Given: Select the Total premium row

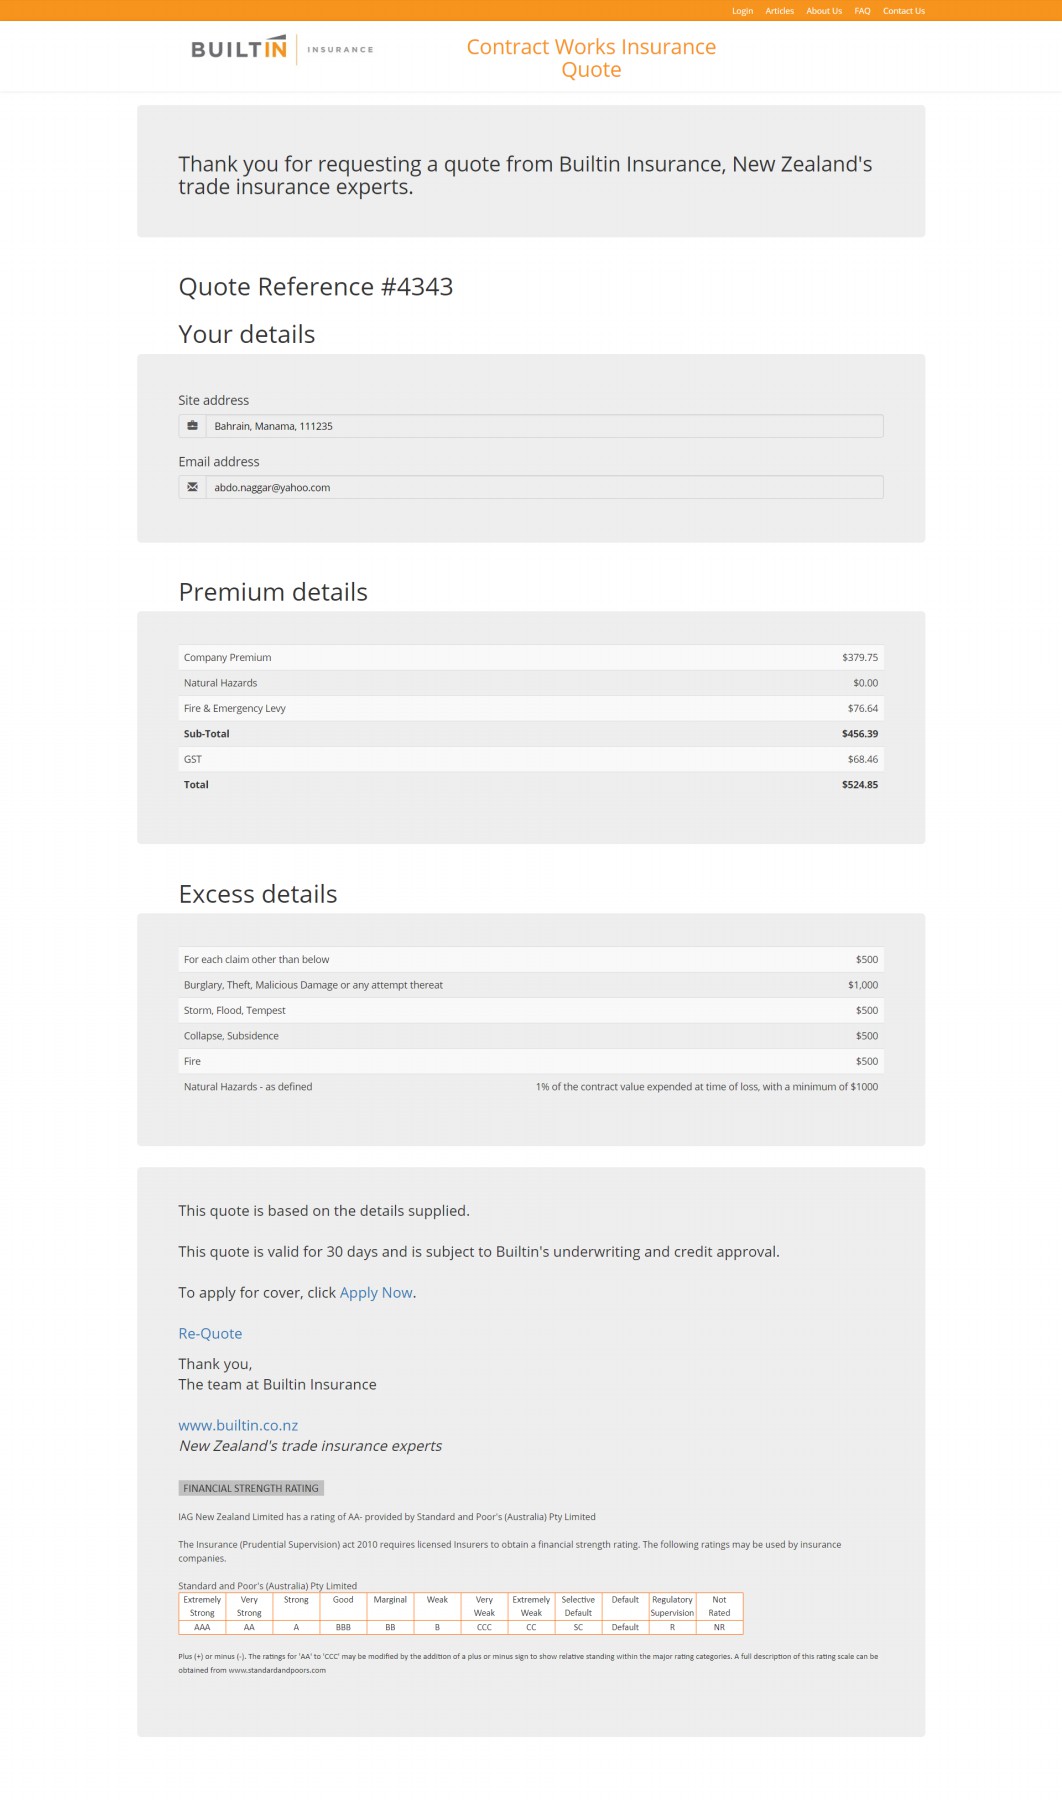Looking at the screenshot, I should [530, 785].
